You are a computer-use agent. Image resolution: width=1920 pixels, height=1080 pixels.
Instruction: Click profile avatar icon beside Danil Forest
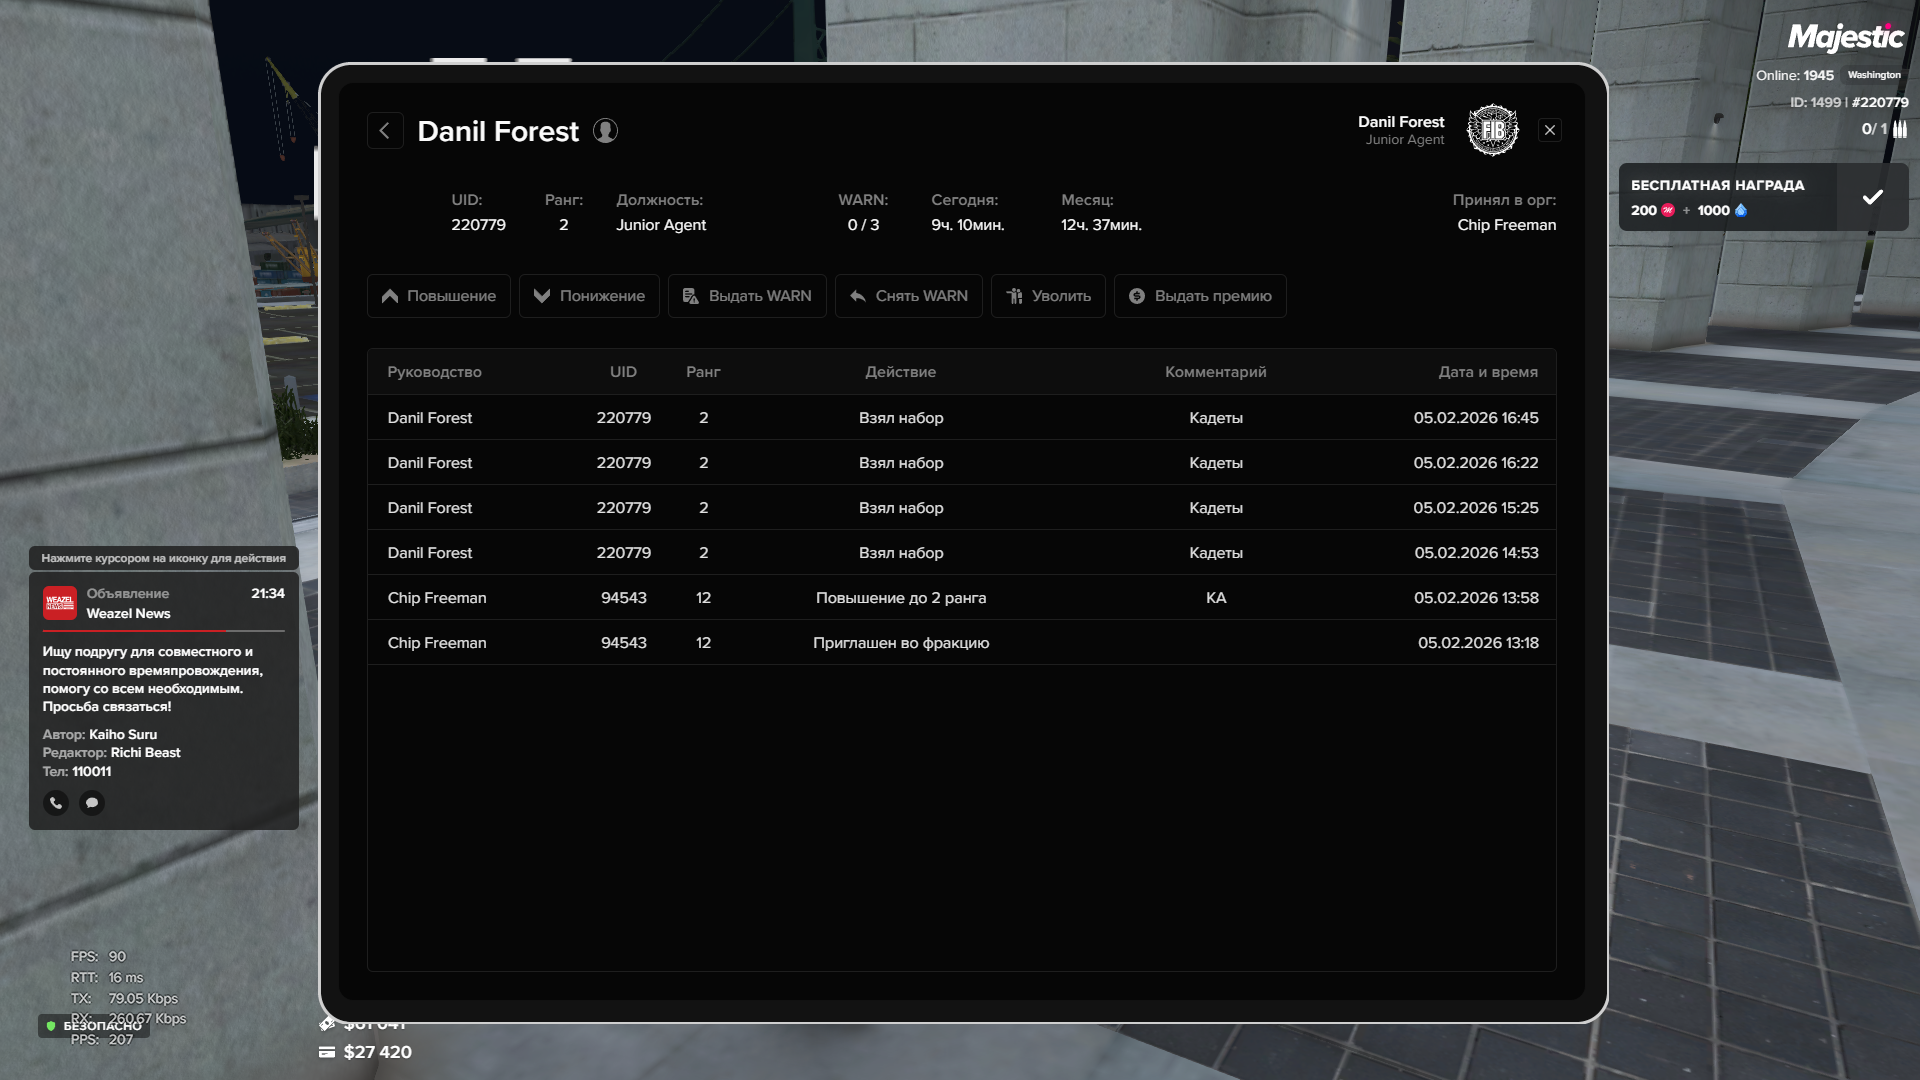click(605, 131)
